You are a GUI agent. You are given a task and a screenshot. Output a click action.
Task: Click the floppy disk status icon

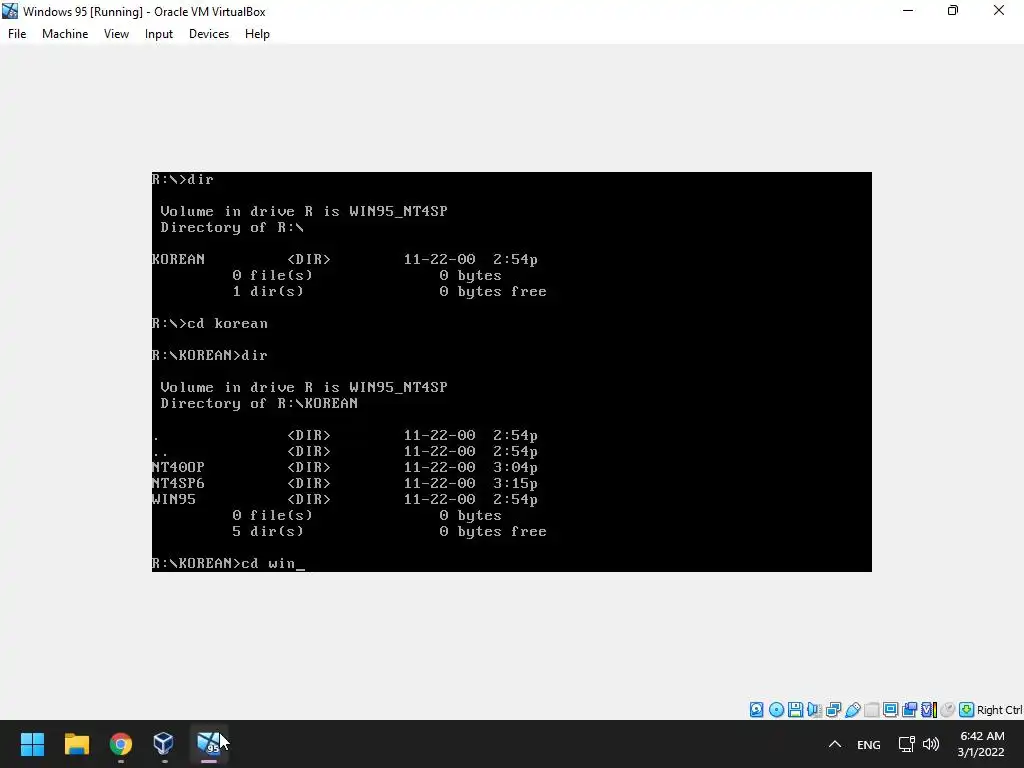[x=795, y=710]
